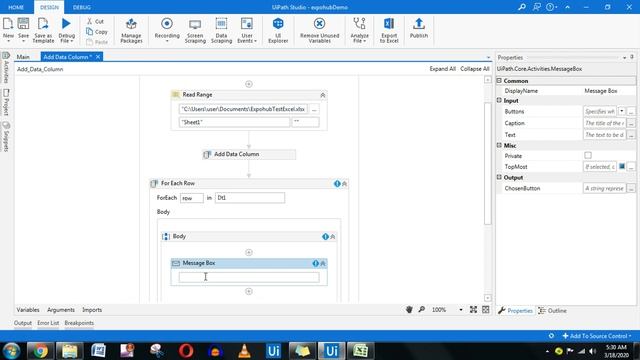Cut the selected activity
Image resolution: width=640 pixels, height=360 pixels.
pyautogui.click(x=96, y=21)
